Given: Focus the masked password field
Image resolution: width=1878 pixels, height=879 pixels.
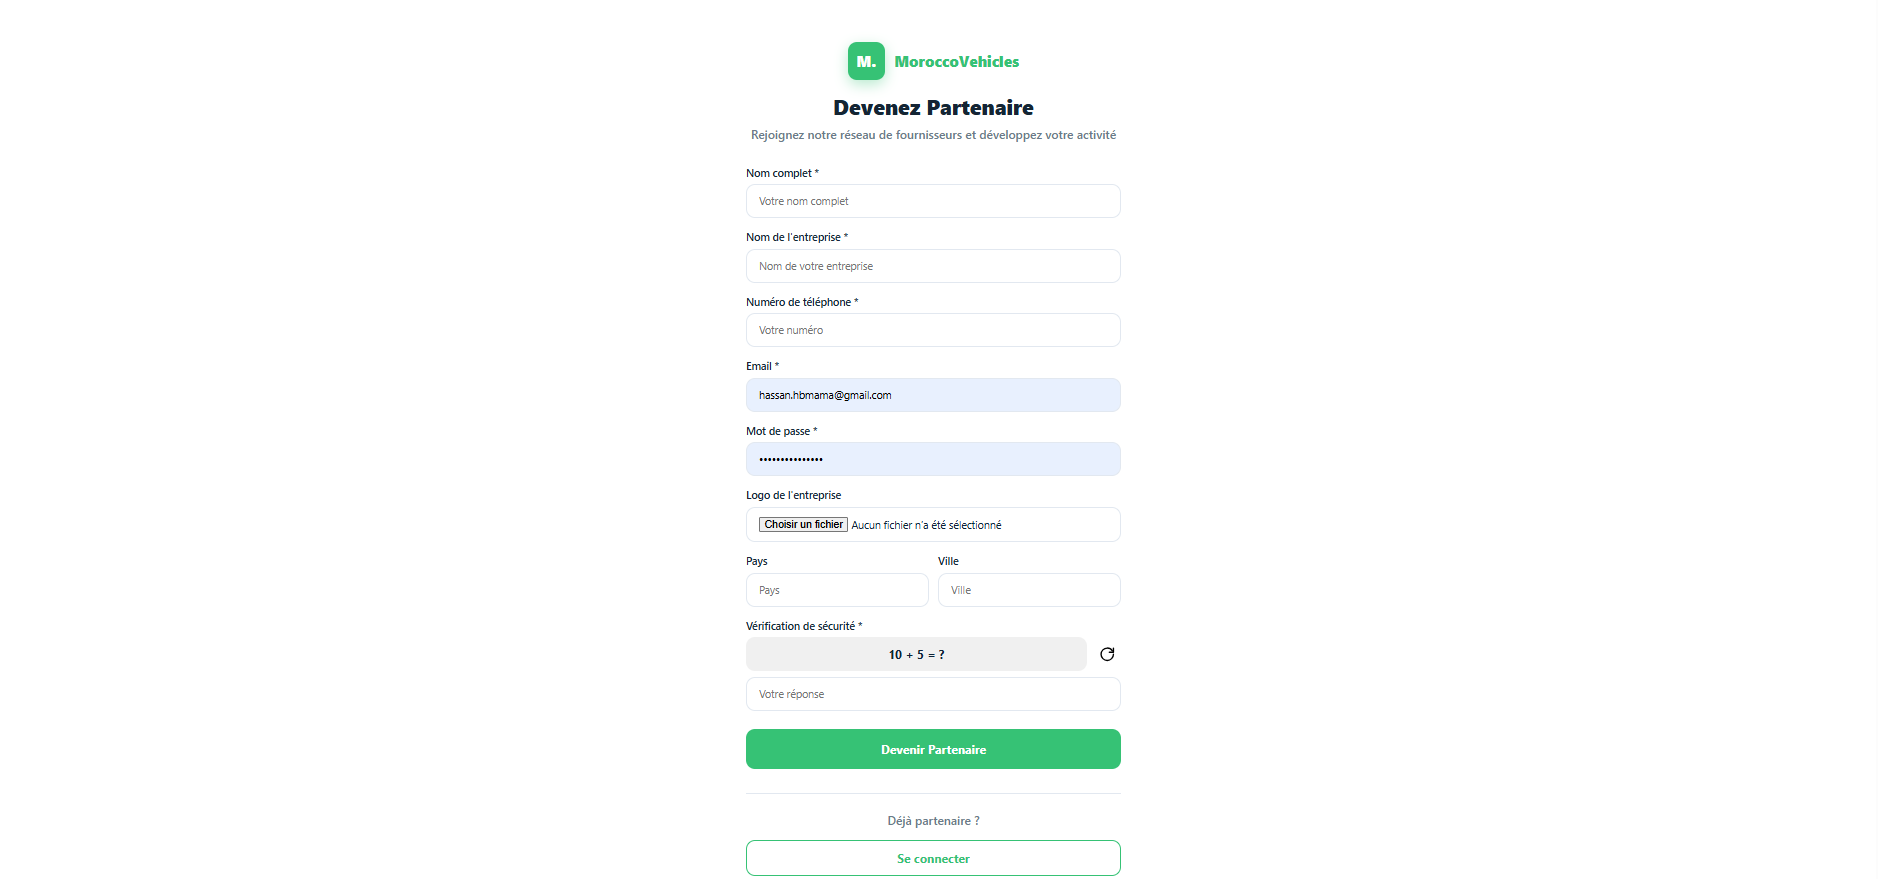Looking at the screenshot, I should click(933, 459).
